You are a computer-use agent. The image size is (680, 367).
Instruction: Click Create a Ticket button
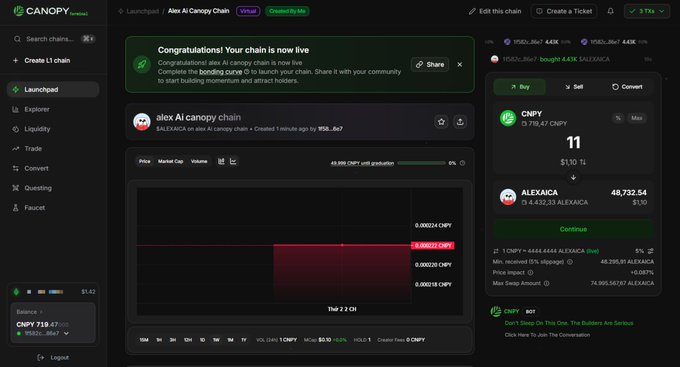(564, 11)
